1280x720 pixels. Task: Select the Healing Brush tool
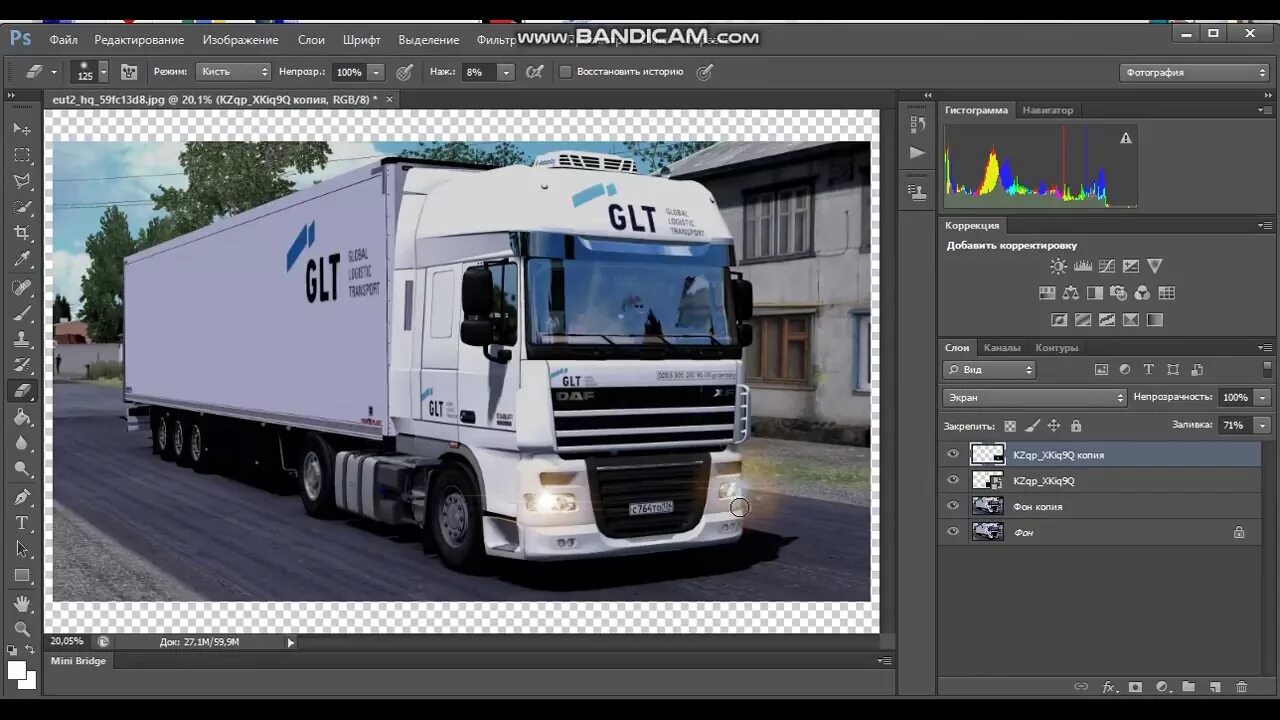(22, 287)
